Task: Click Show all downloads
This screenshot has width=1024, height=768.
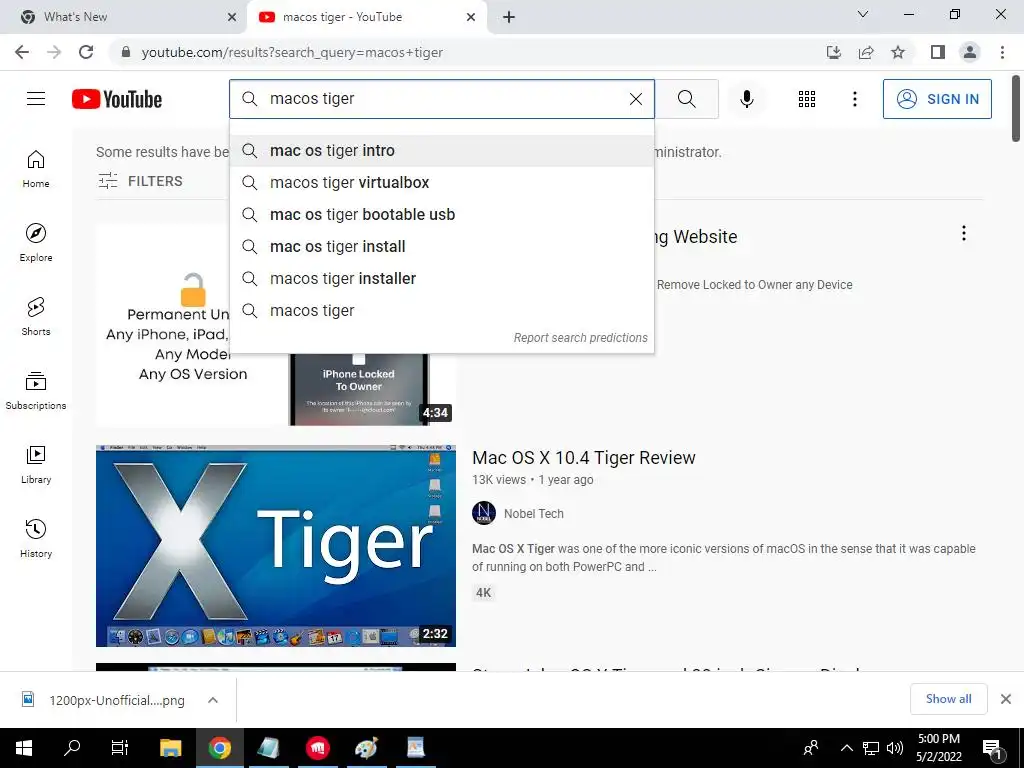Action: [948, 699]
